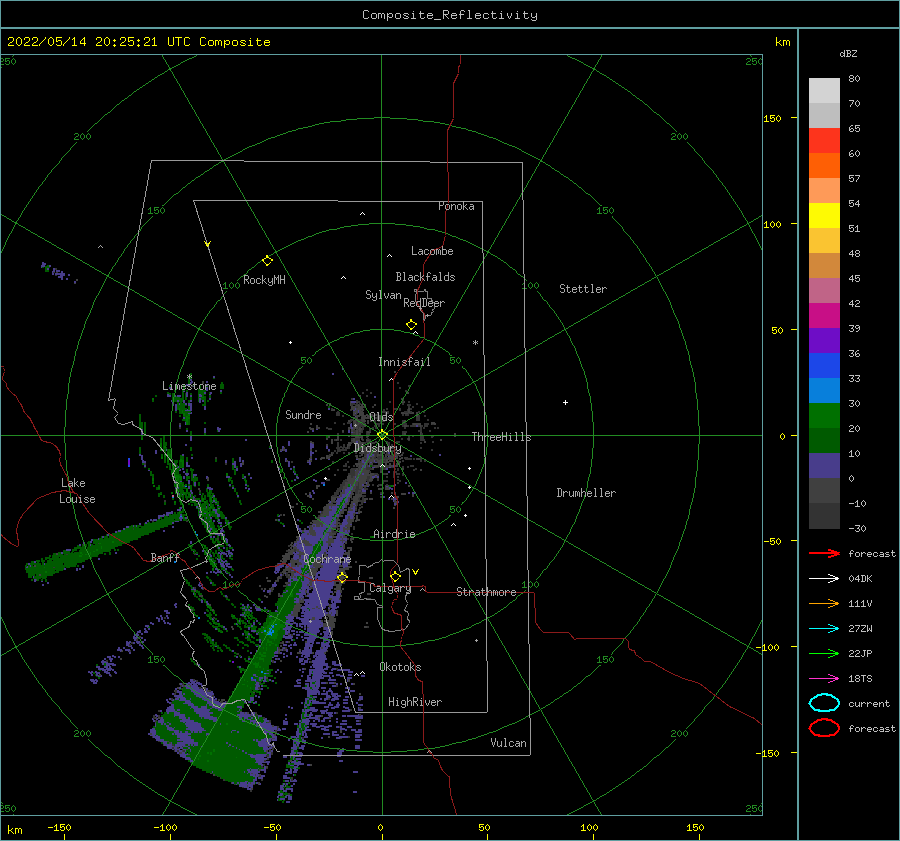This screenshot has width=900, height=841.
Task: Click the yellow diamond marker near Cochrane
Action: [x=342, y=577]
